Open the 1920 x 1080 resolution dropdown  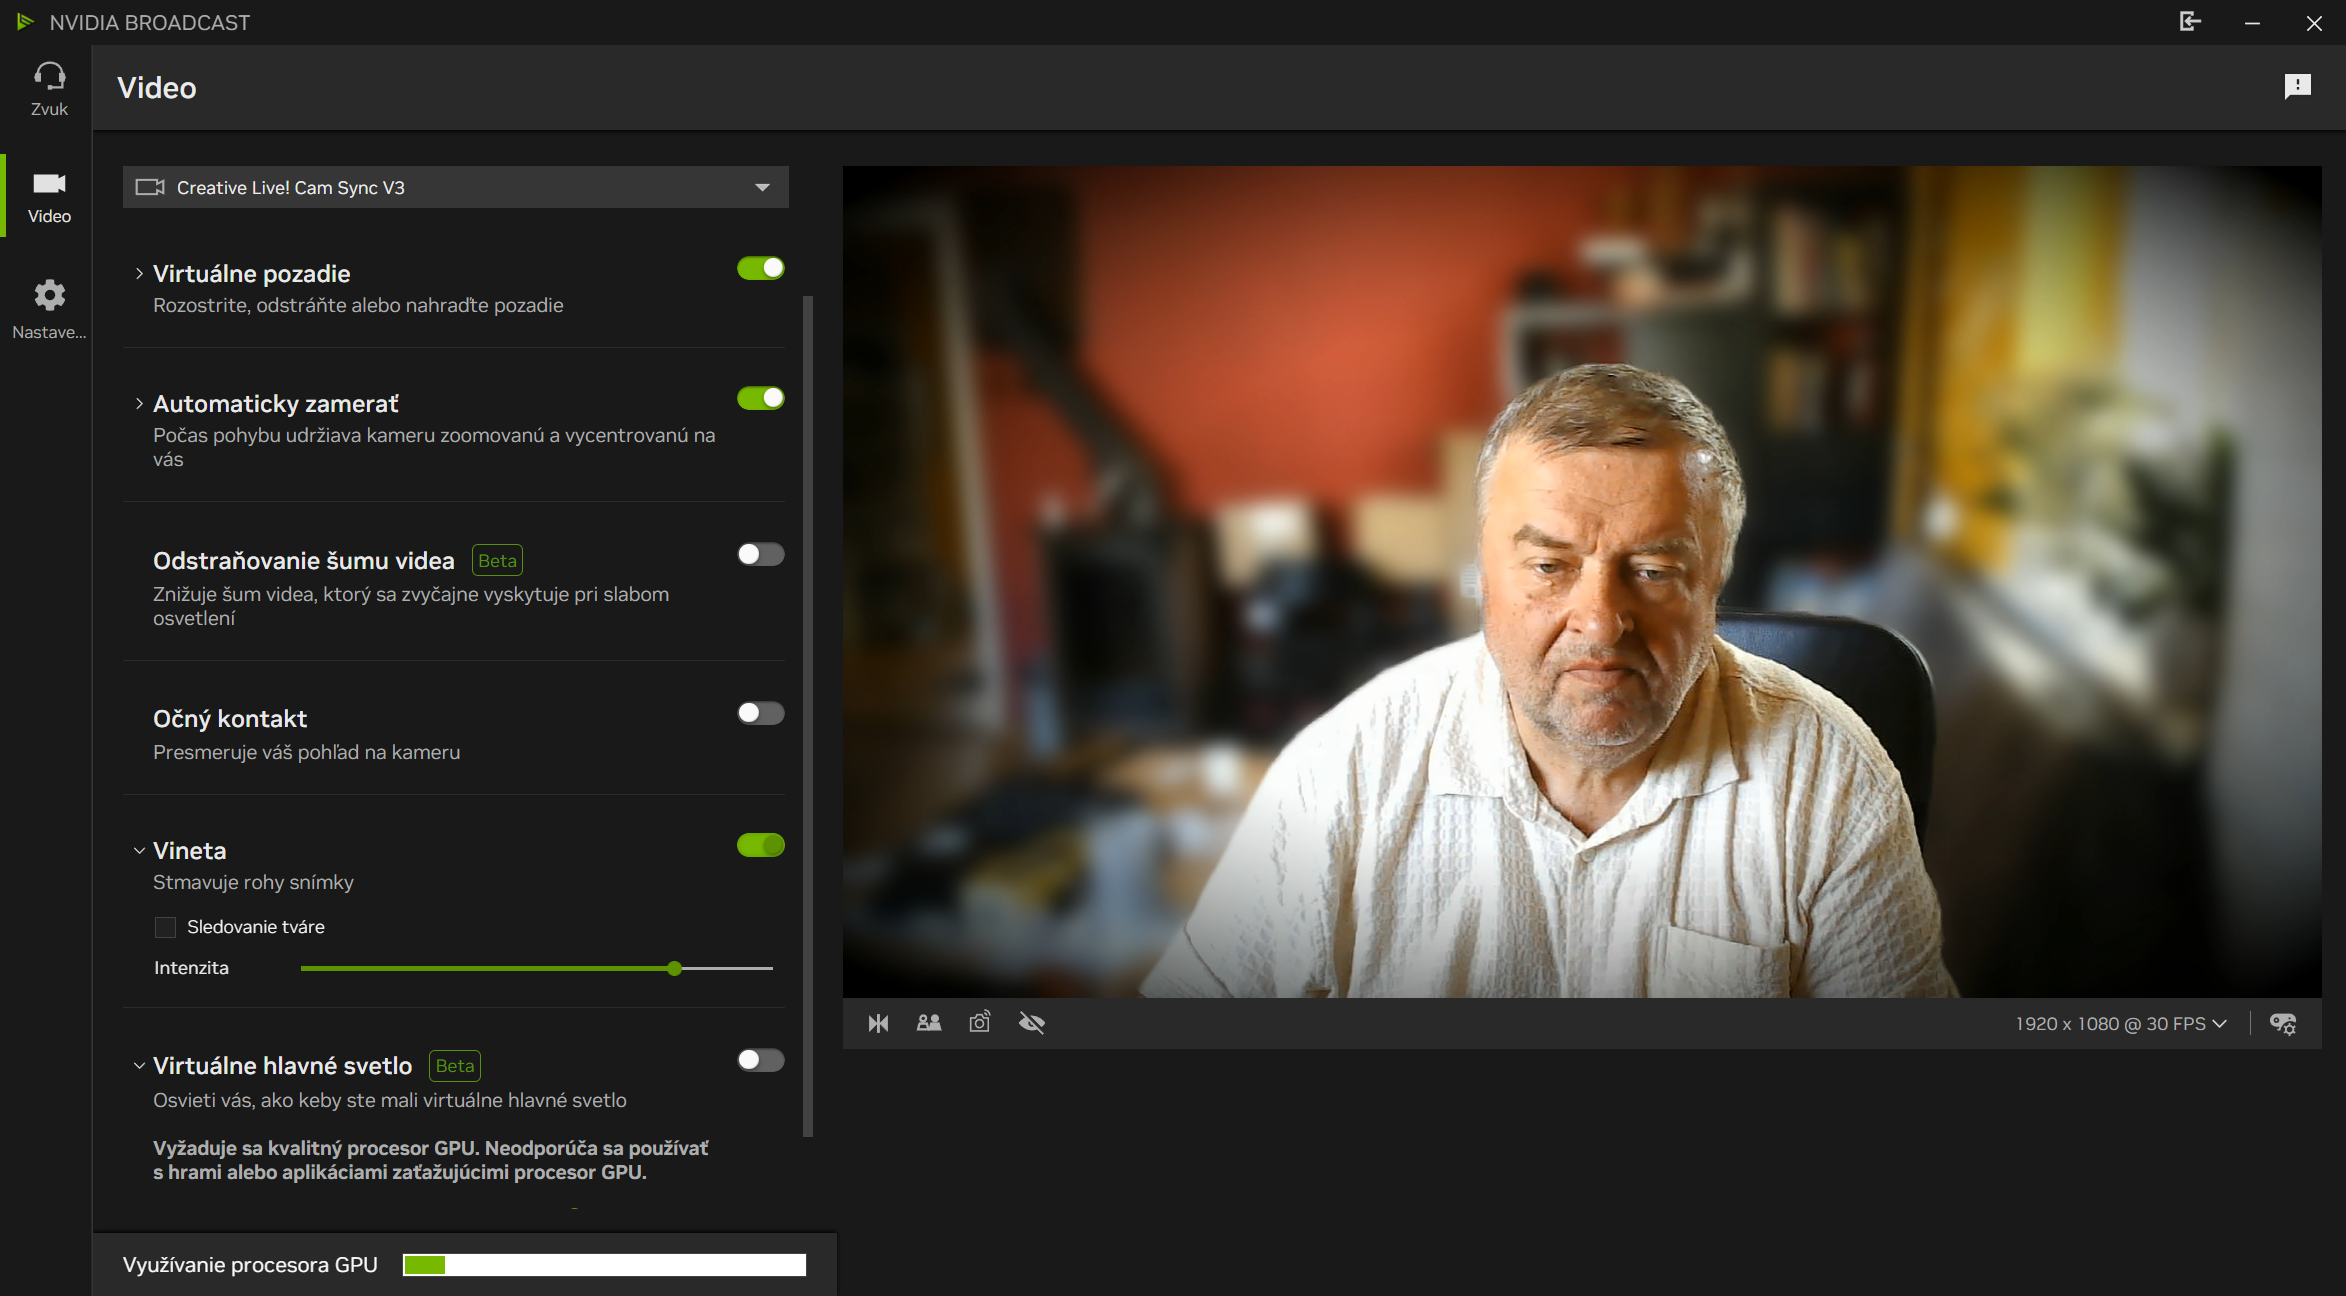pos(2121,1023)
